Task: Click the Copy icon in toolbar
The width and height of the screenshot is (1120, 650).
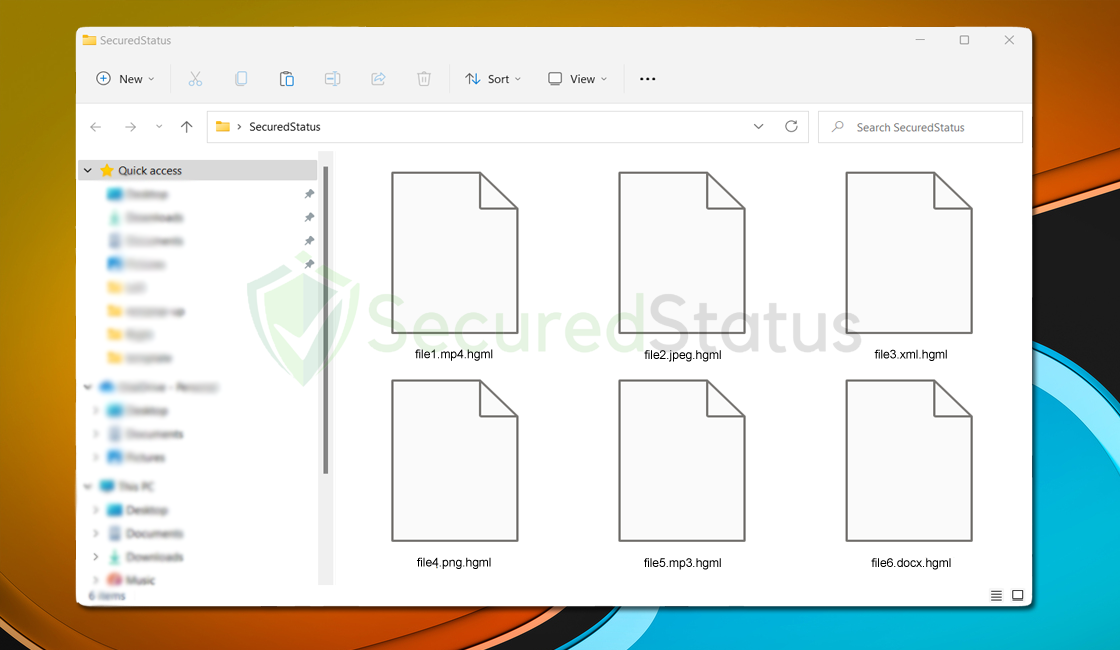Action: coord(241,79)
